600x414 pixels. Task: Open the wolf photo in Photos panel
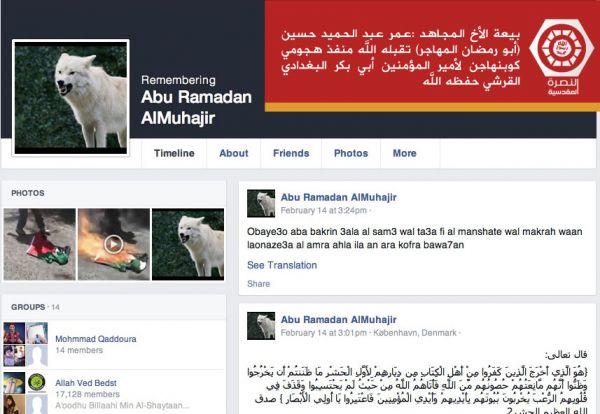click(x=188, y=244)
